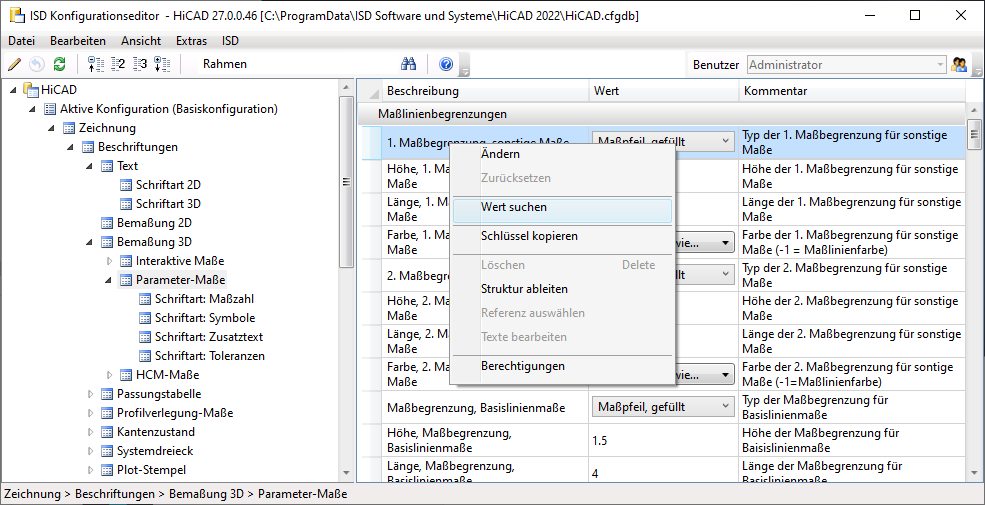
Task: Click the collapse tree levels icon
Action: point(96,64)
